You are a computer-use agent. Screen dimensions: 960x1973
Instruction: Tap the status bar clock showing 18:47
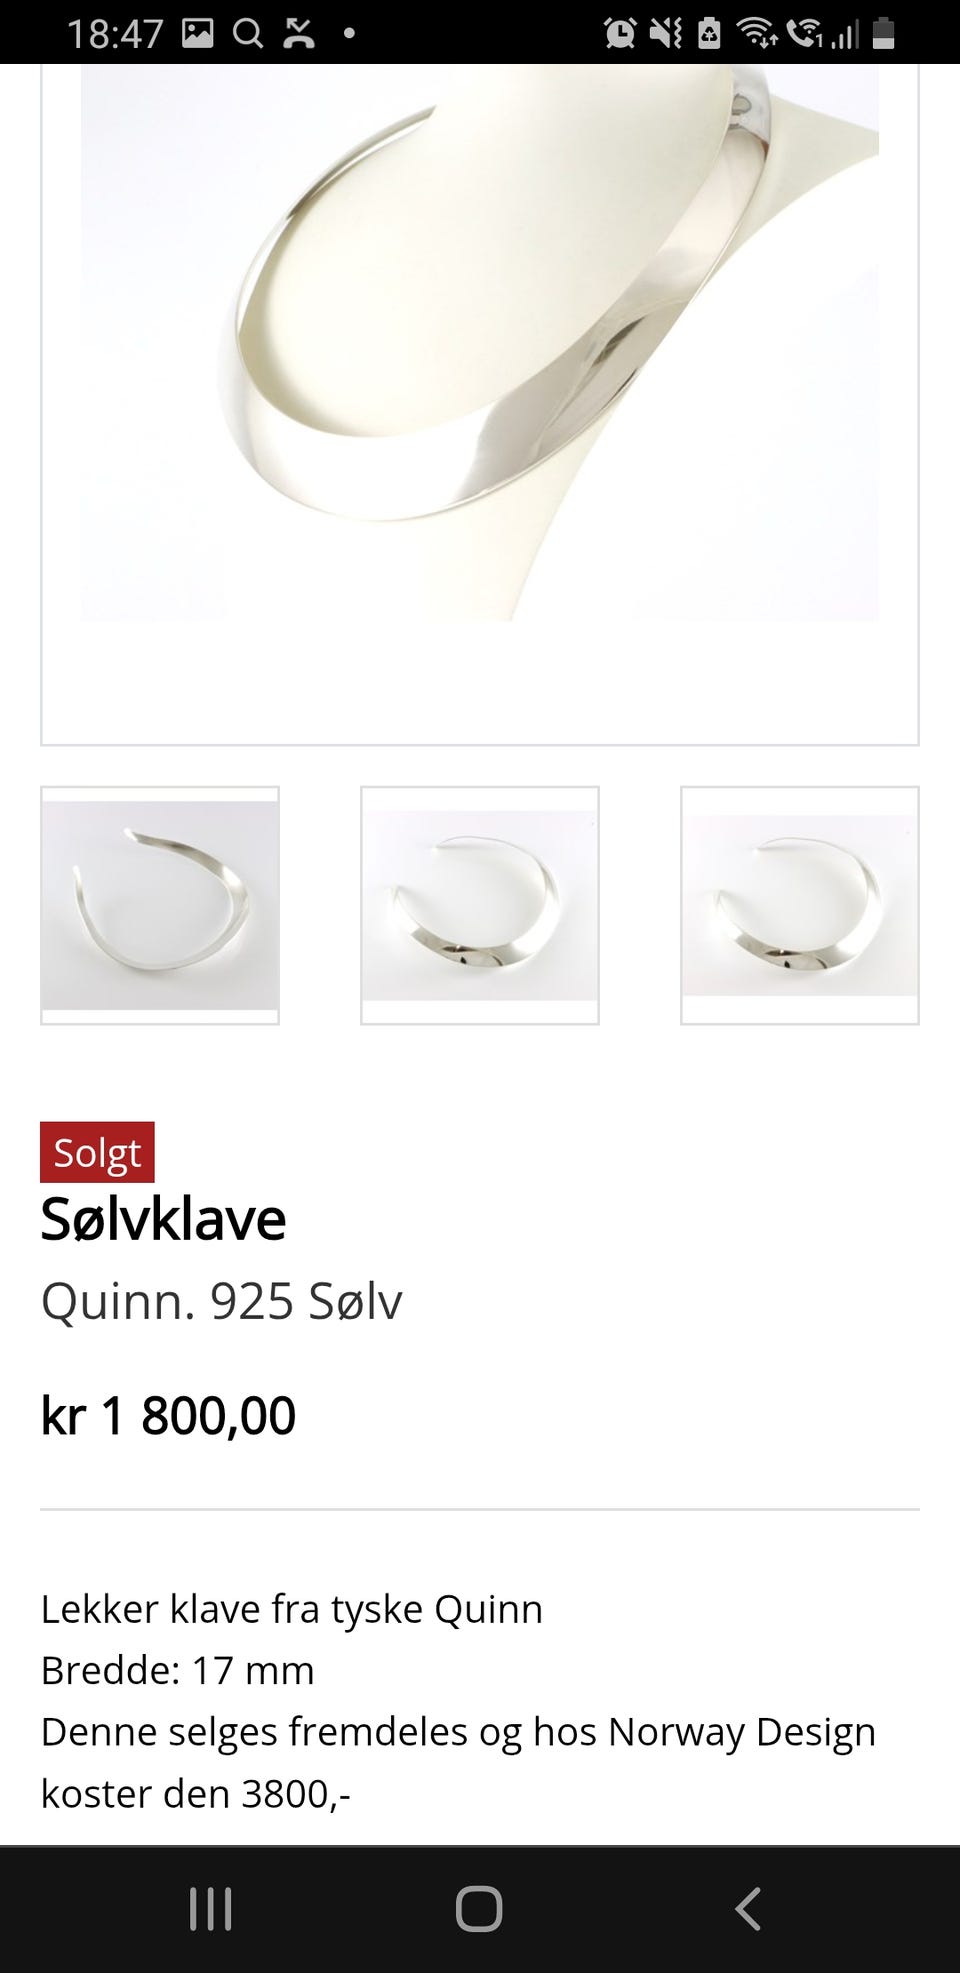tap(115, 34)
